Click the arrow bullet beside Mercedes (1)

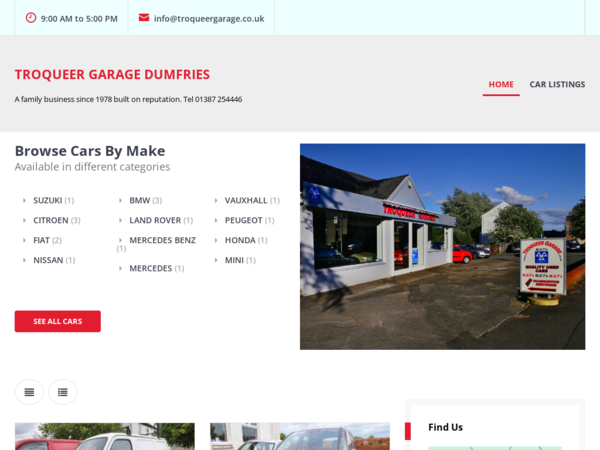(120, 269)
